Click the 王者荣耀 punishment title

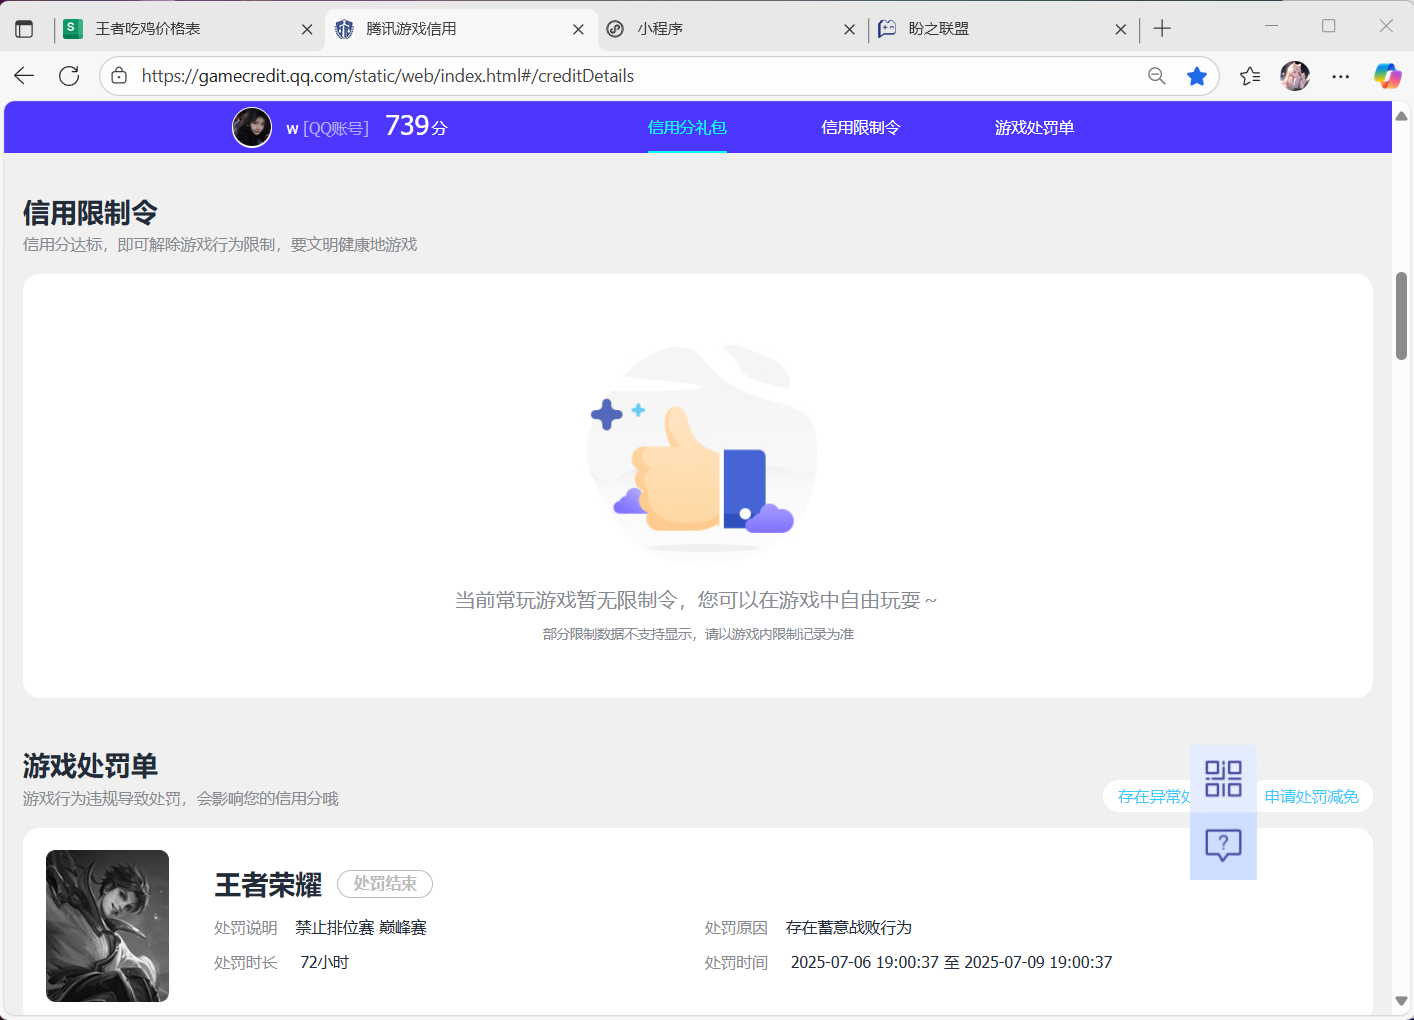tap(268, 885)
